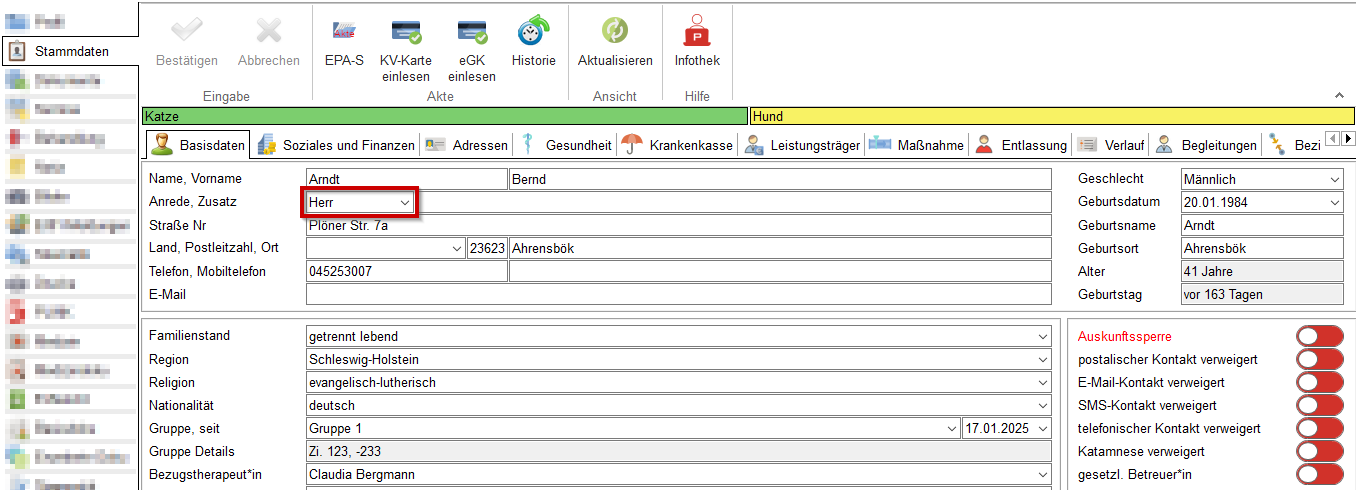Viewport: 1356px width, 490px height.
Task: Open the Infothek help icon
Action: pos(697,33)
